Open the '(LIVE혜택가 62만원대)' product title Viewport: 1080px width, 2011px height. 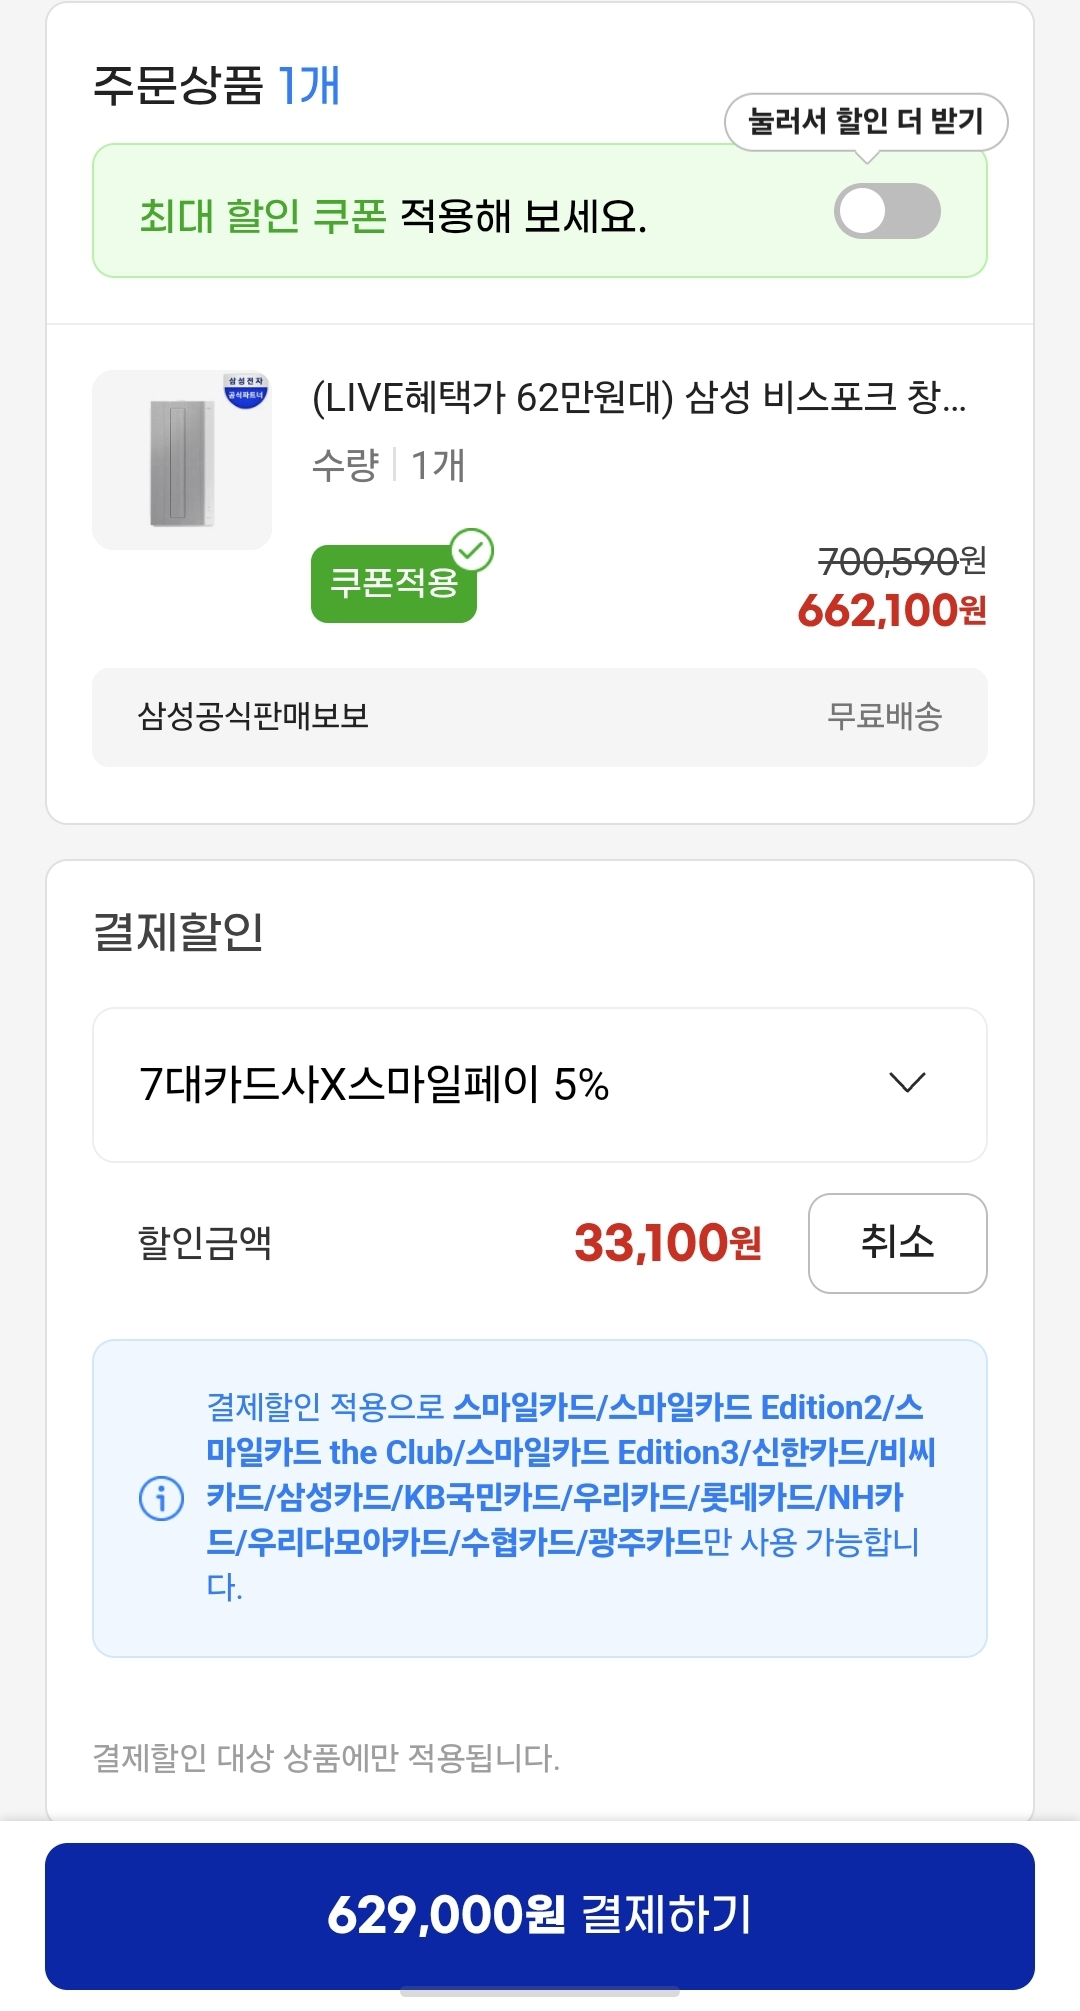click(638, 398)
